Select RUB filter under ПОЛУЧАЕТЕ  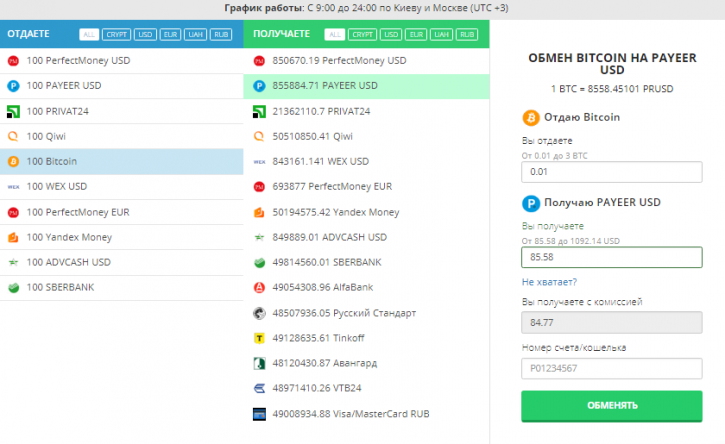tap(467, 35)
